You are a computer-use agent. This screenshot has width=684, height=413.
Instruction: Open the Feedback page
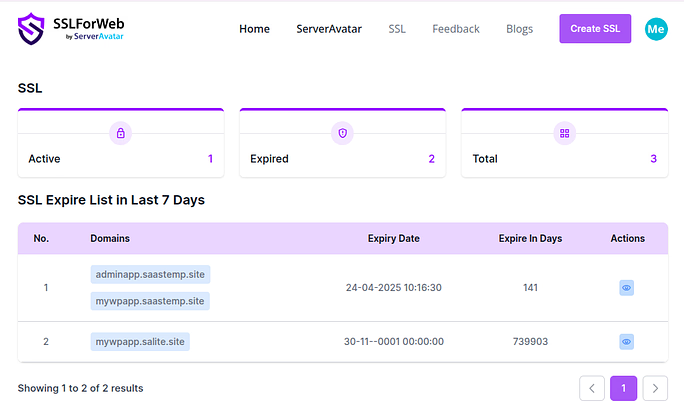click(x=456, y=29)
